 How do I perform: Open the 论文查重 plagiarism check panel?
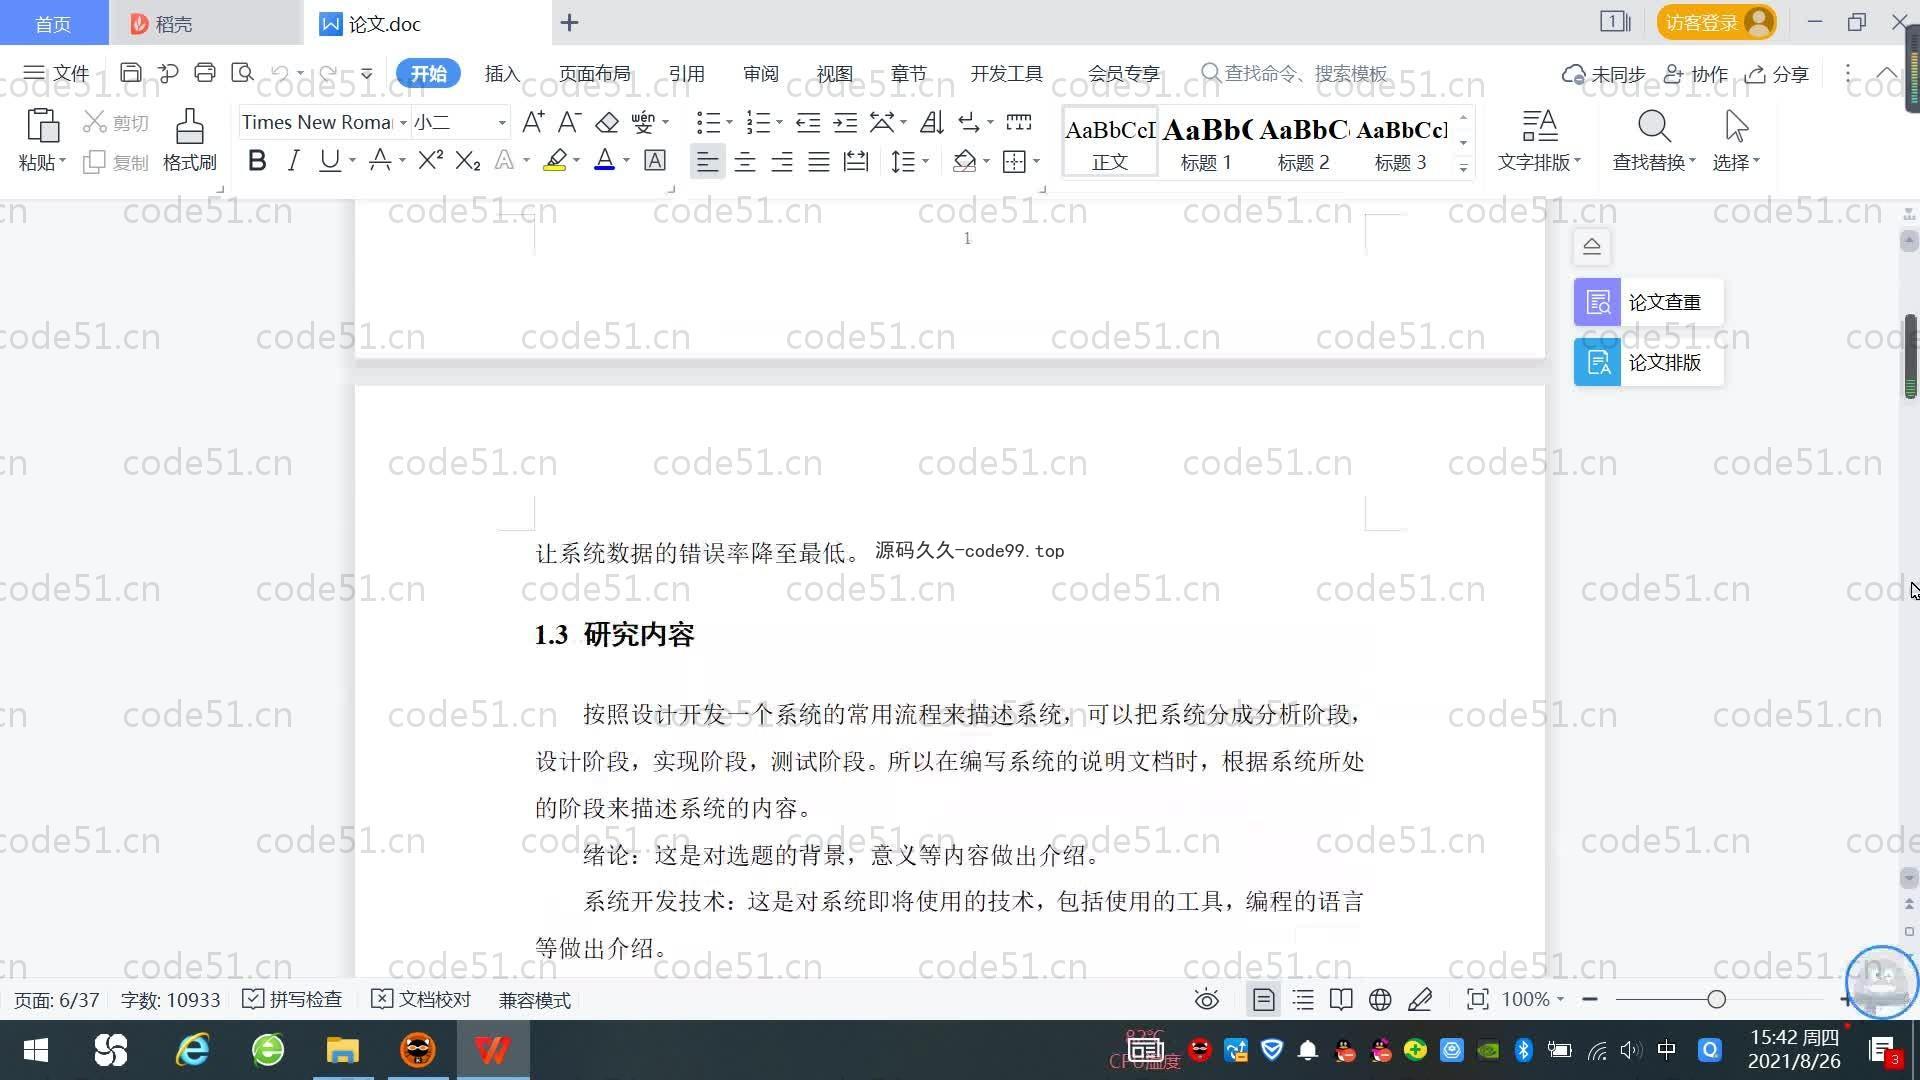point(1648,302)
